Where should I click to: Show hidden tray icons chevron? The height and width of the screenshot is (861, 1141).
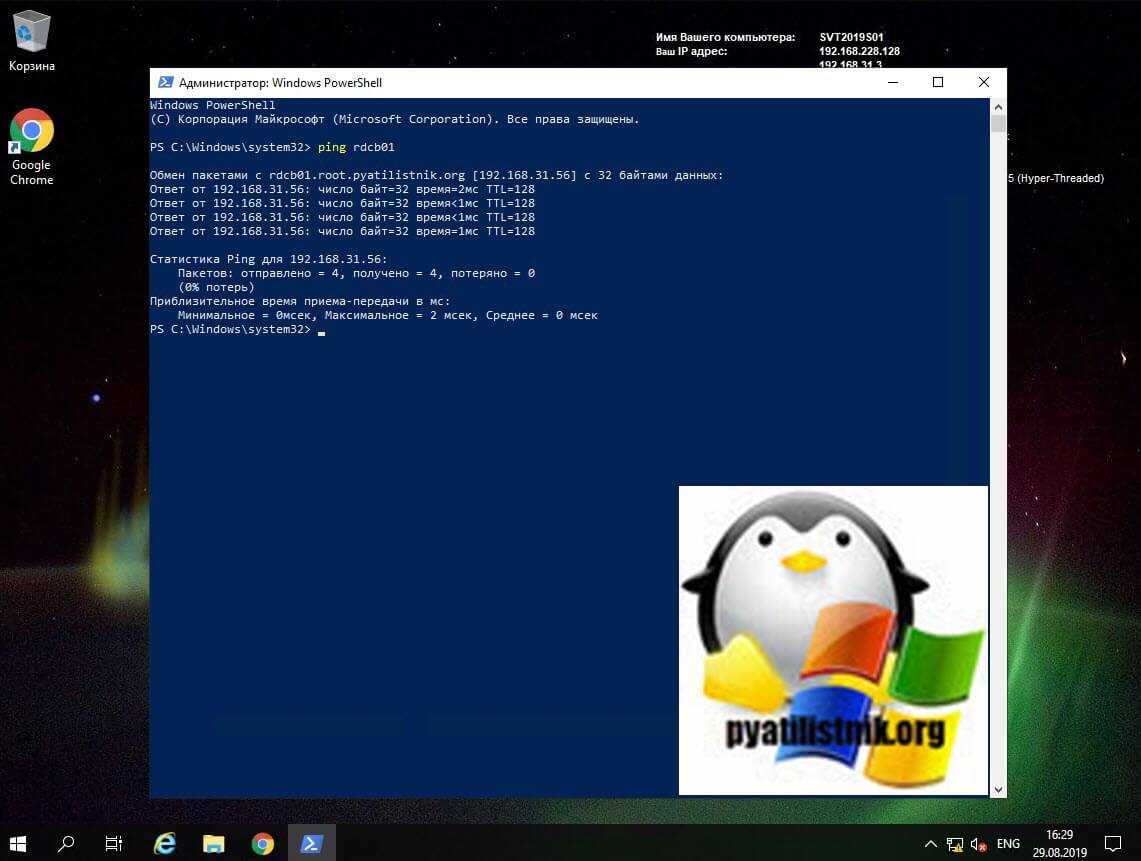931,844
